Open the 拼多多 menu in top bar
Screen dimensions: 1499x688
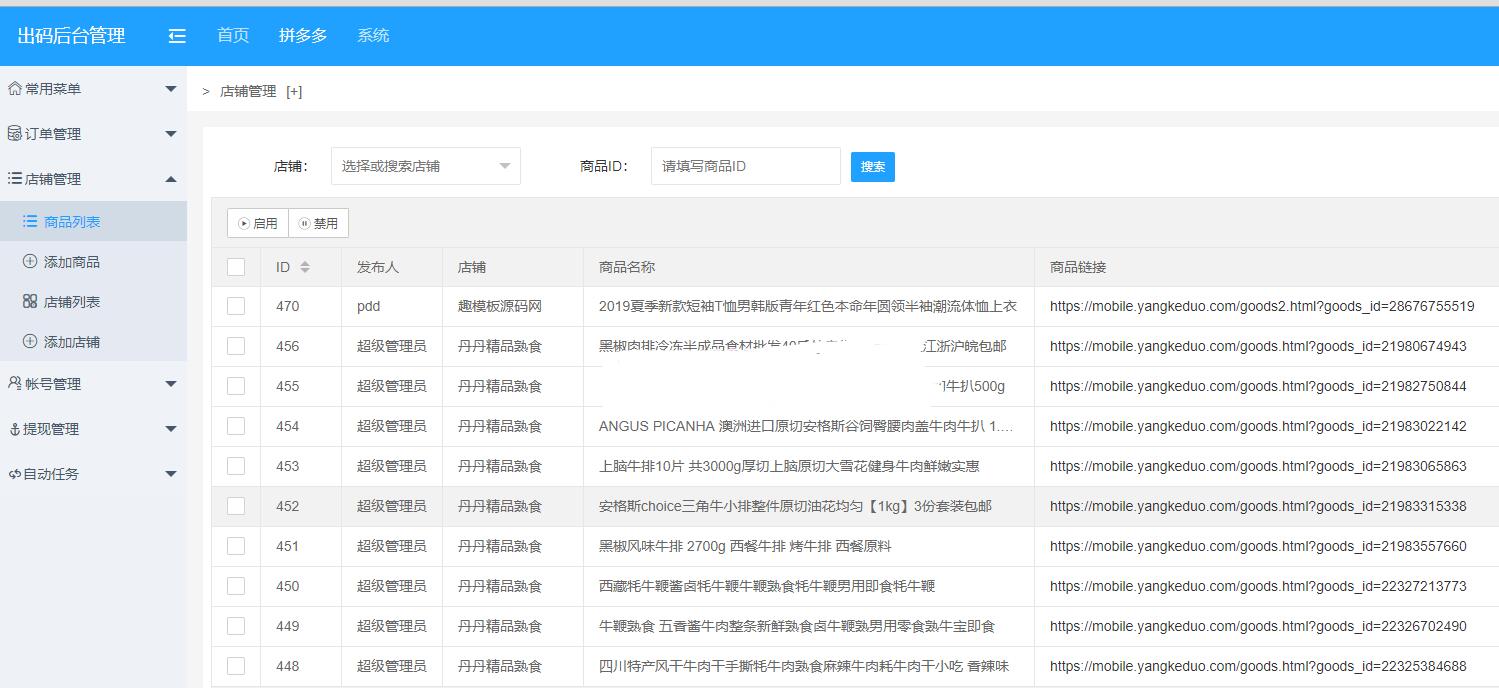(x=302, y=35)
